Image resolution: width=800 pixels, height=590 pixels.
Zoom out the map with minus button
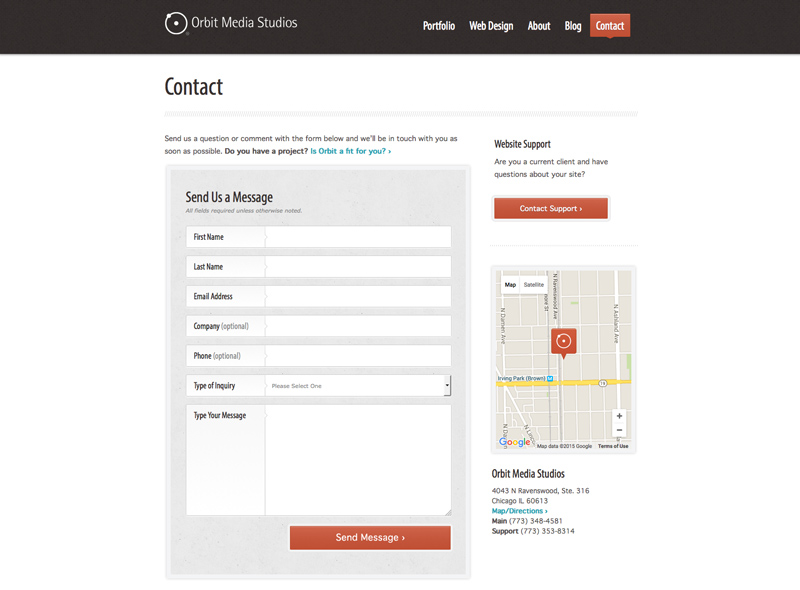coord(619,430)
